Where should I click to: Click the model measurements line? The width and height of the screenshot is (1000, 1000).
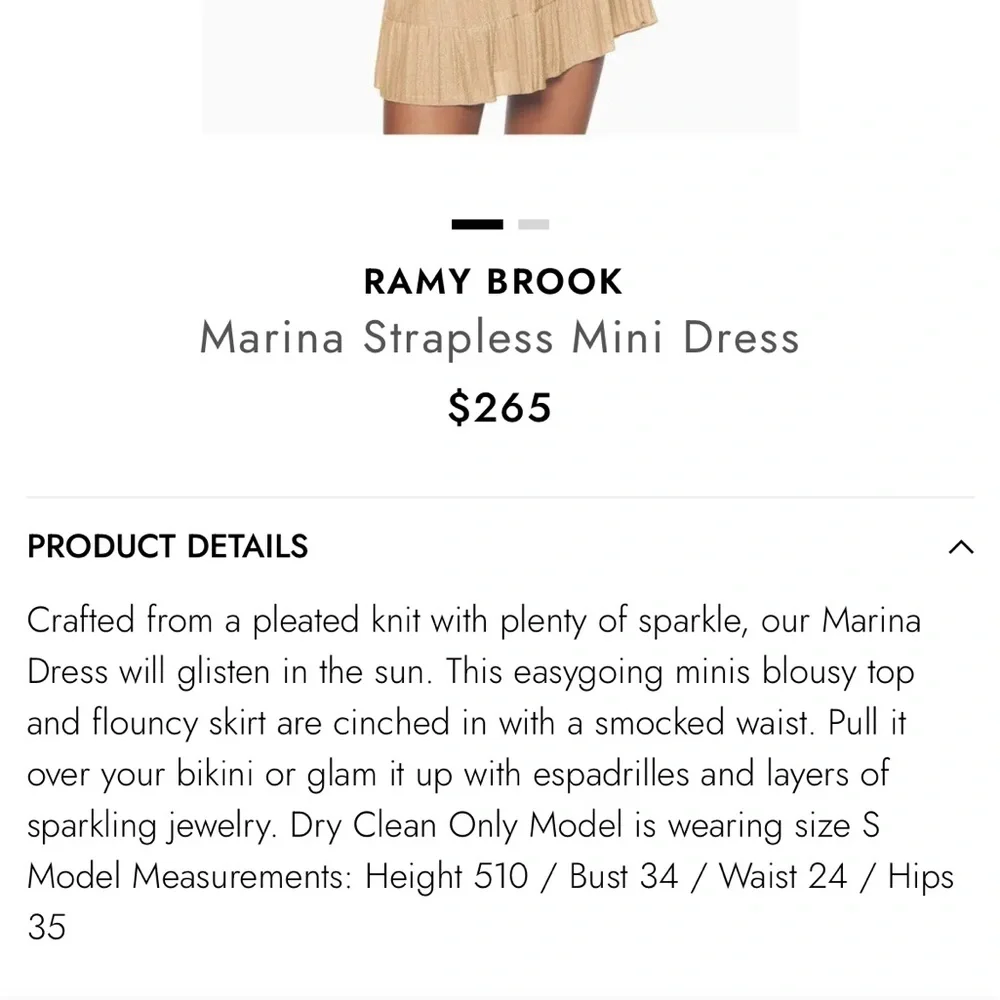(489, 876)
